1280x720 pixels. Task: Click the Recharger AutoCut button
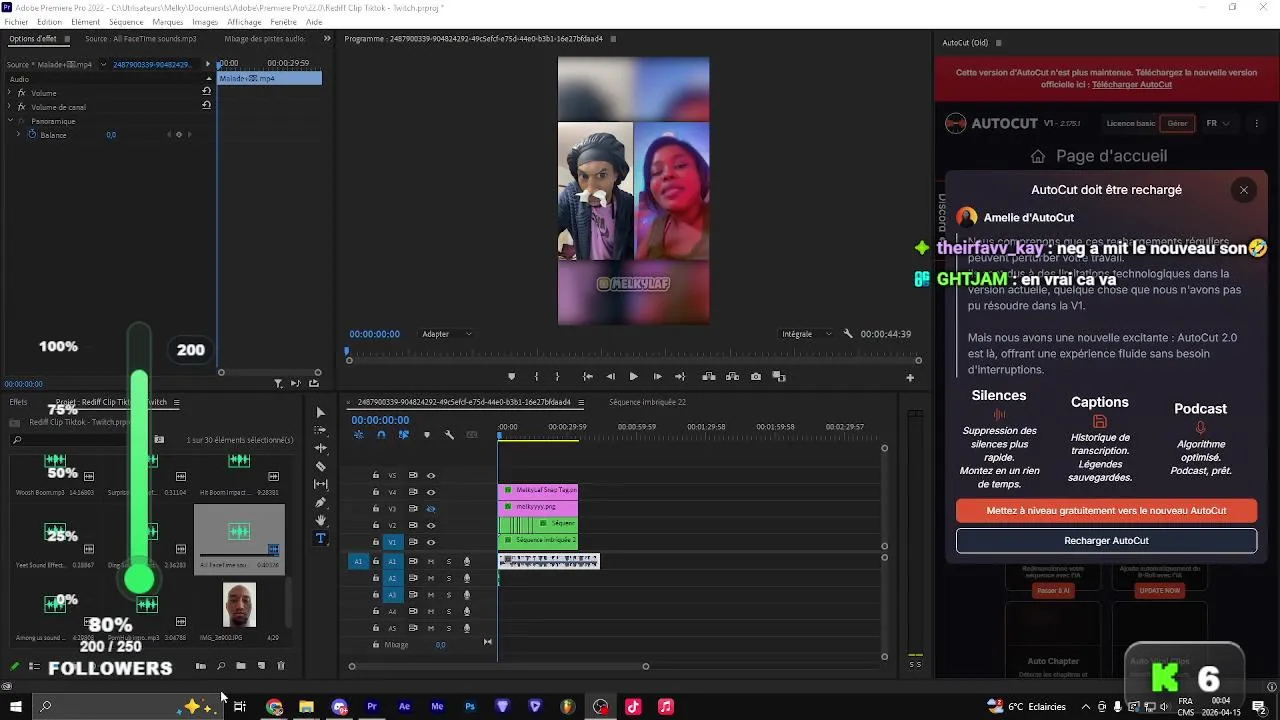1106,541
